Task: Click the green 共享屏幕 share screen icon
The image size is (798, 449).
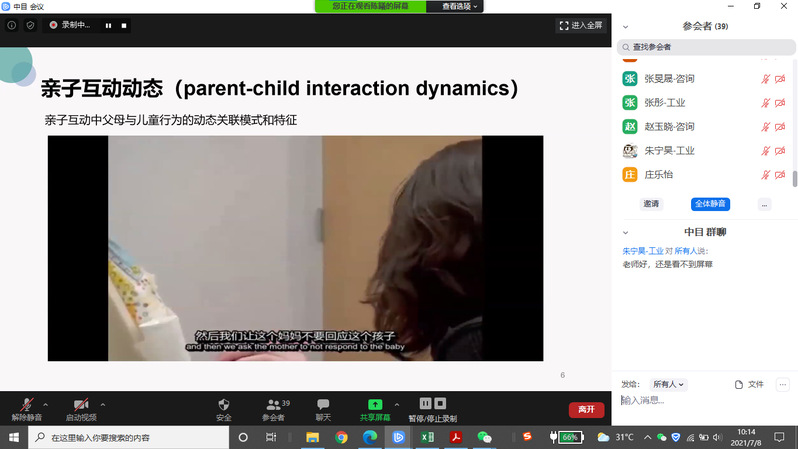Action: 375,405
